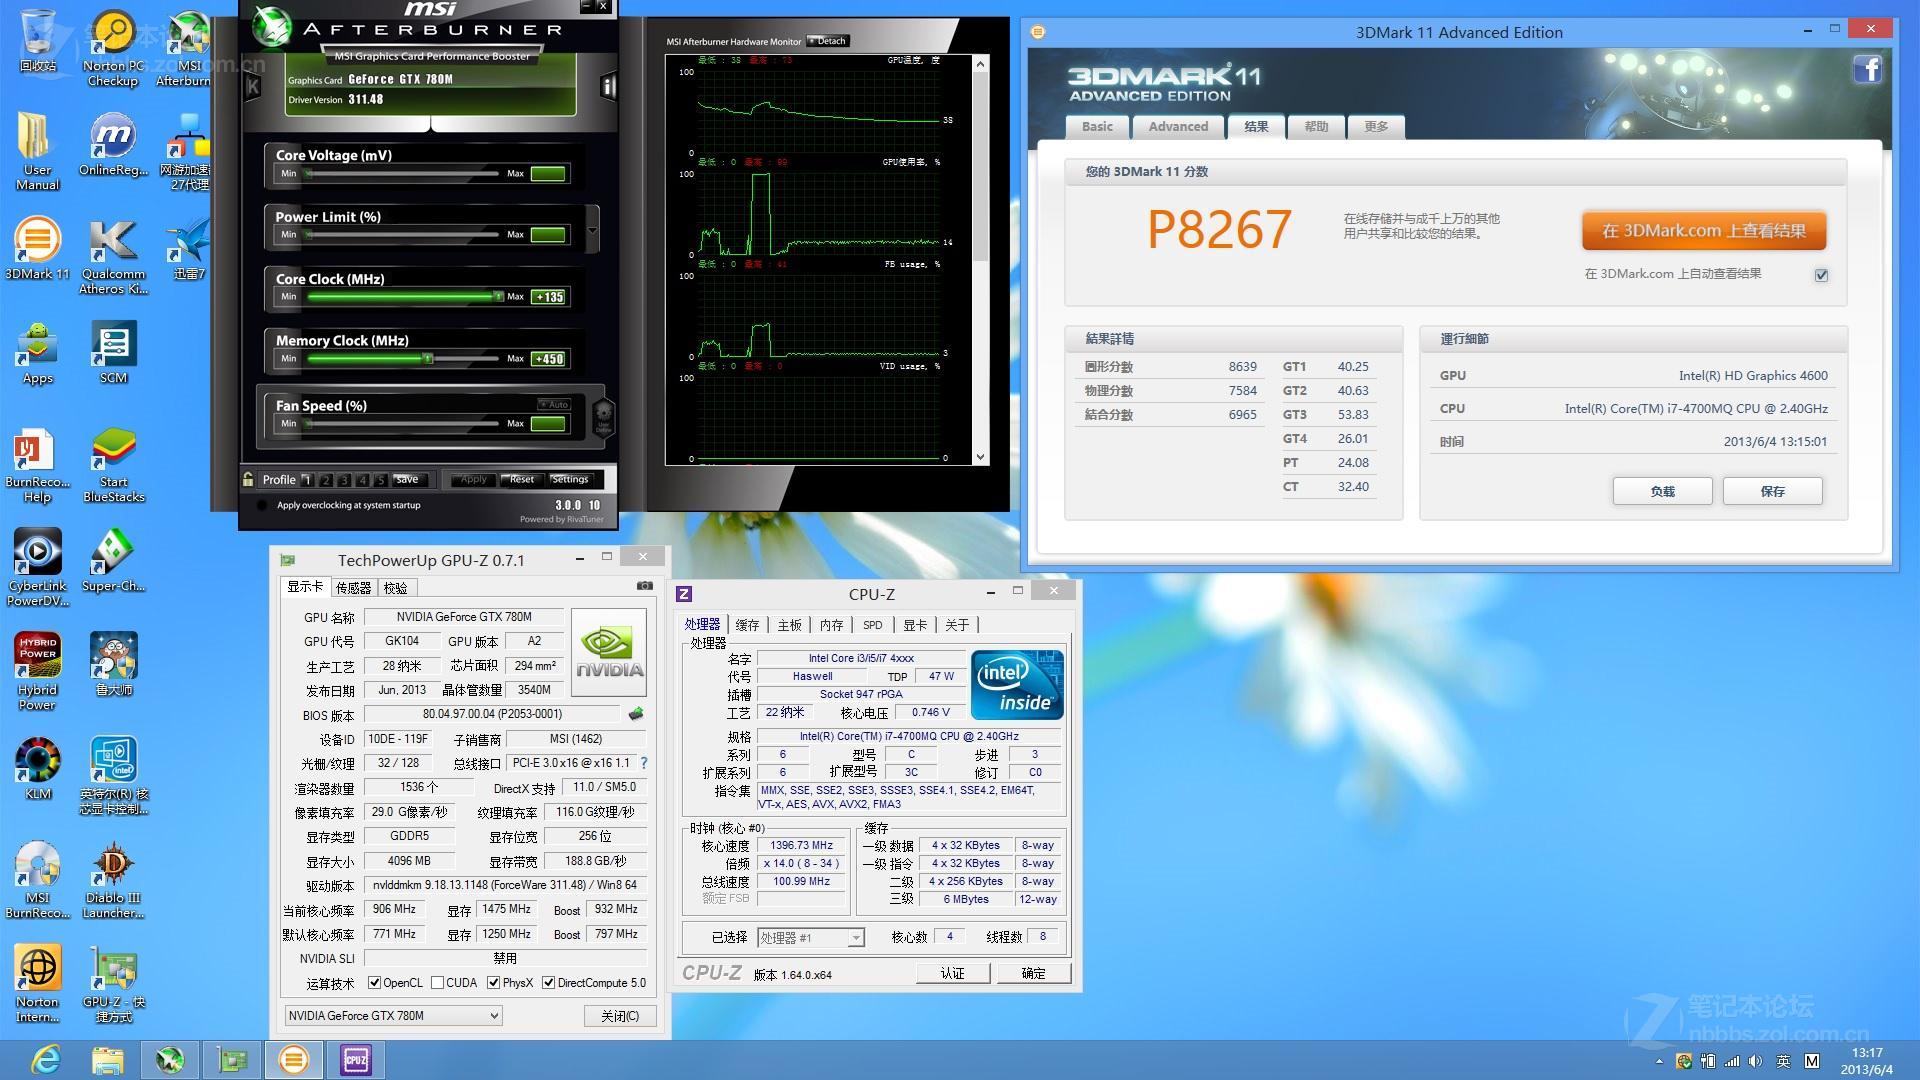Toggle the PhysX checkbox in GPU-Z
Image resolution: width=1920 pixels, height=1080 pixels.
pos(493,983)
